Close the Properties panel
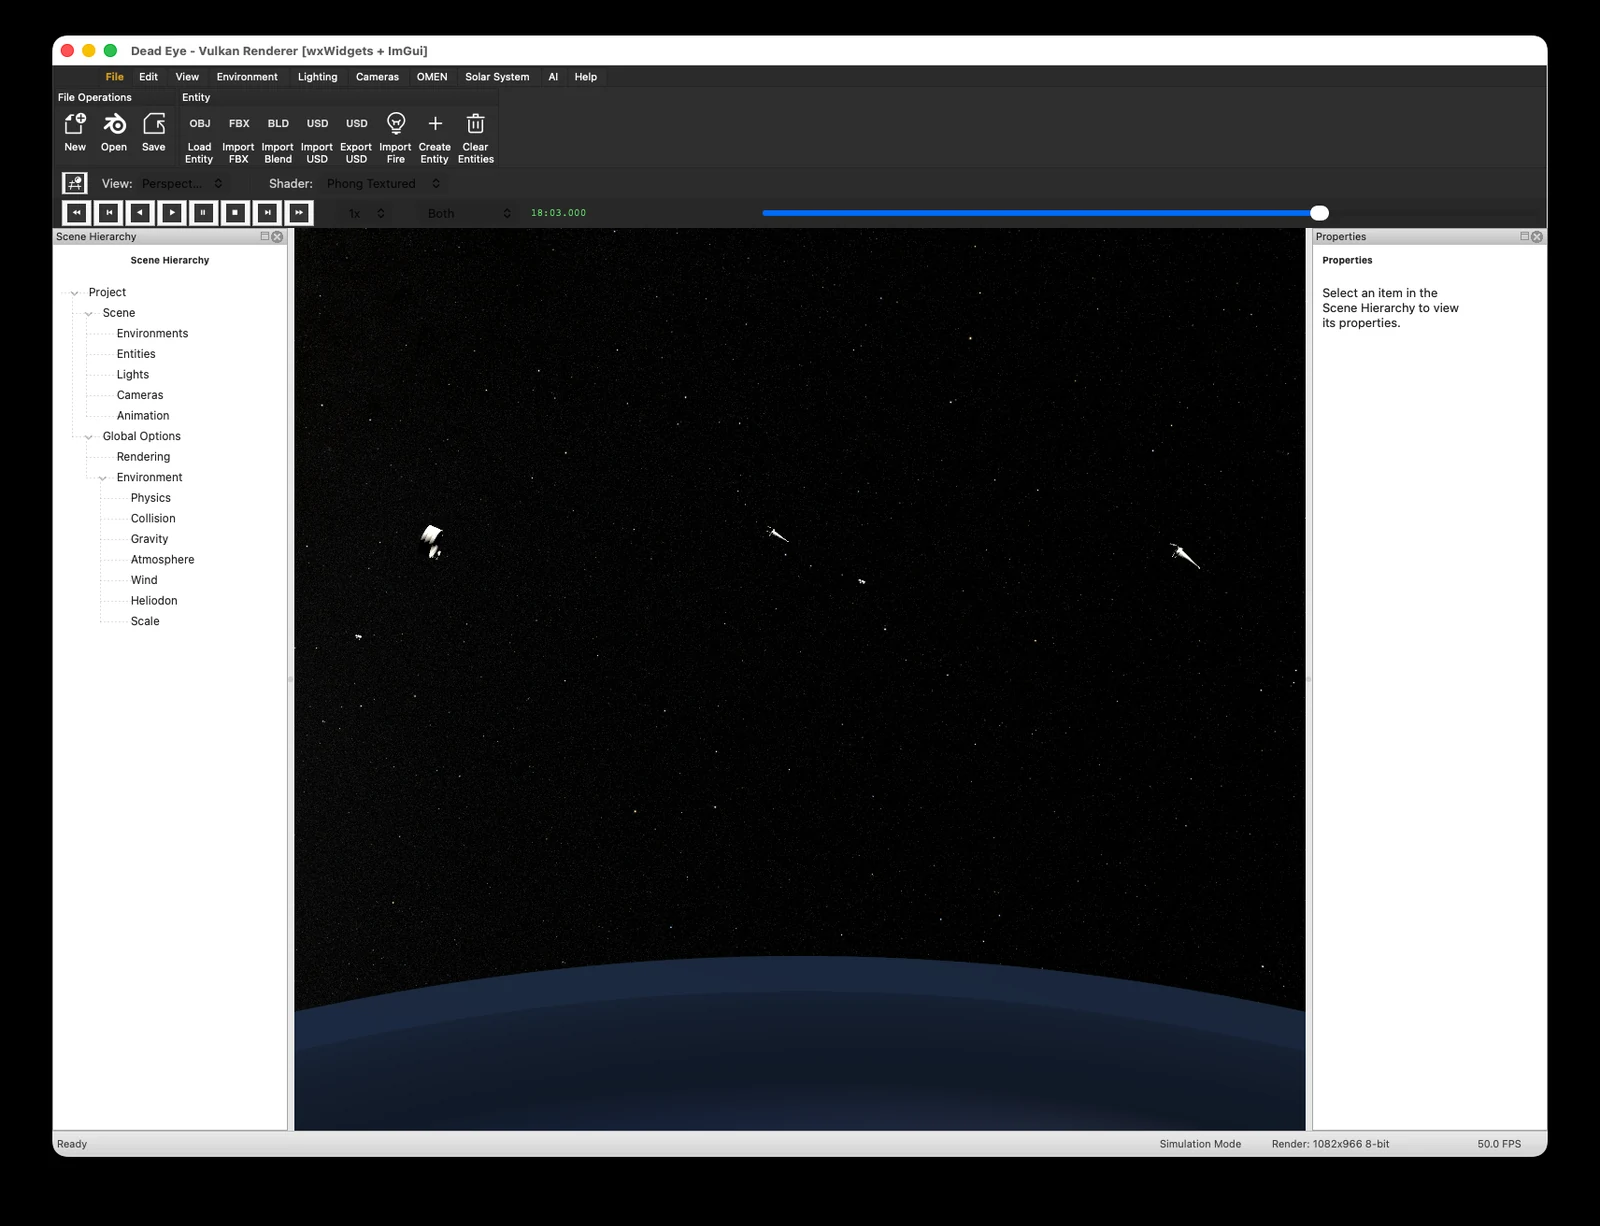The height and width of the screenshot is (1226, 1600). coord(1537,237)
